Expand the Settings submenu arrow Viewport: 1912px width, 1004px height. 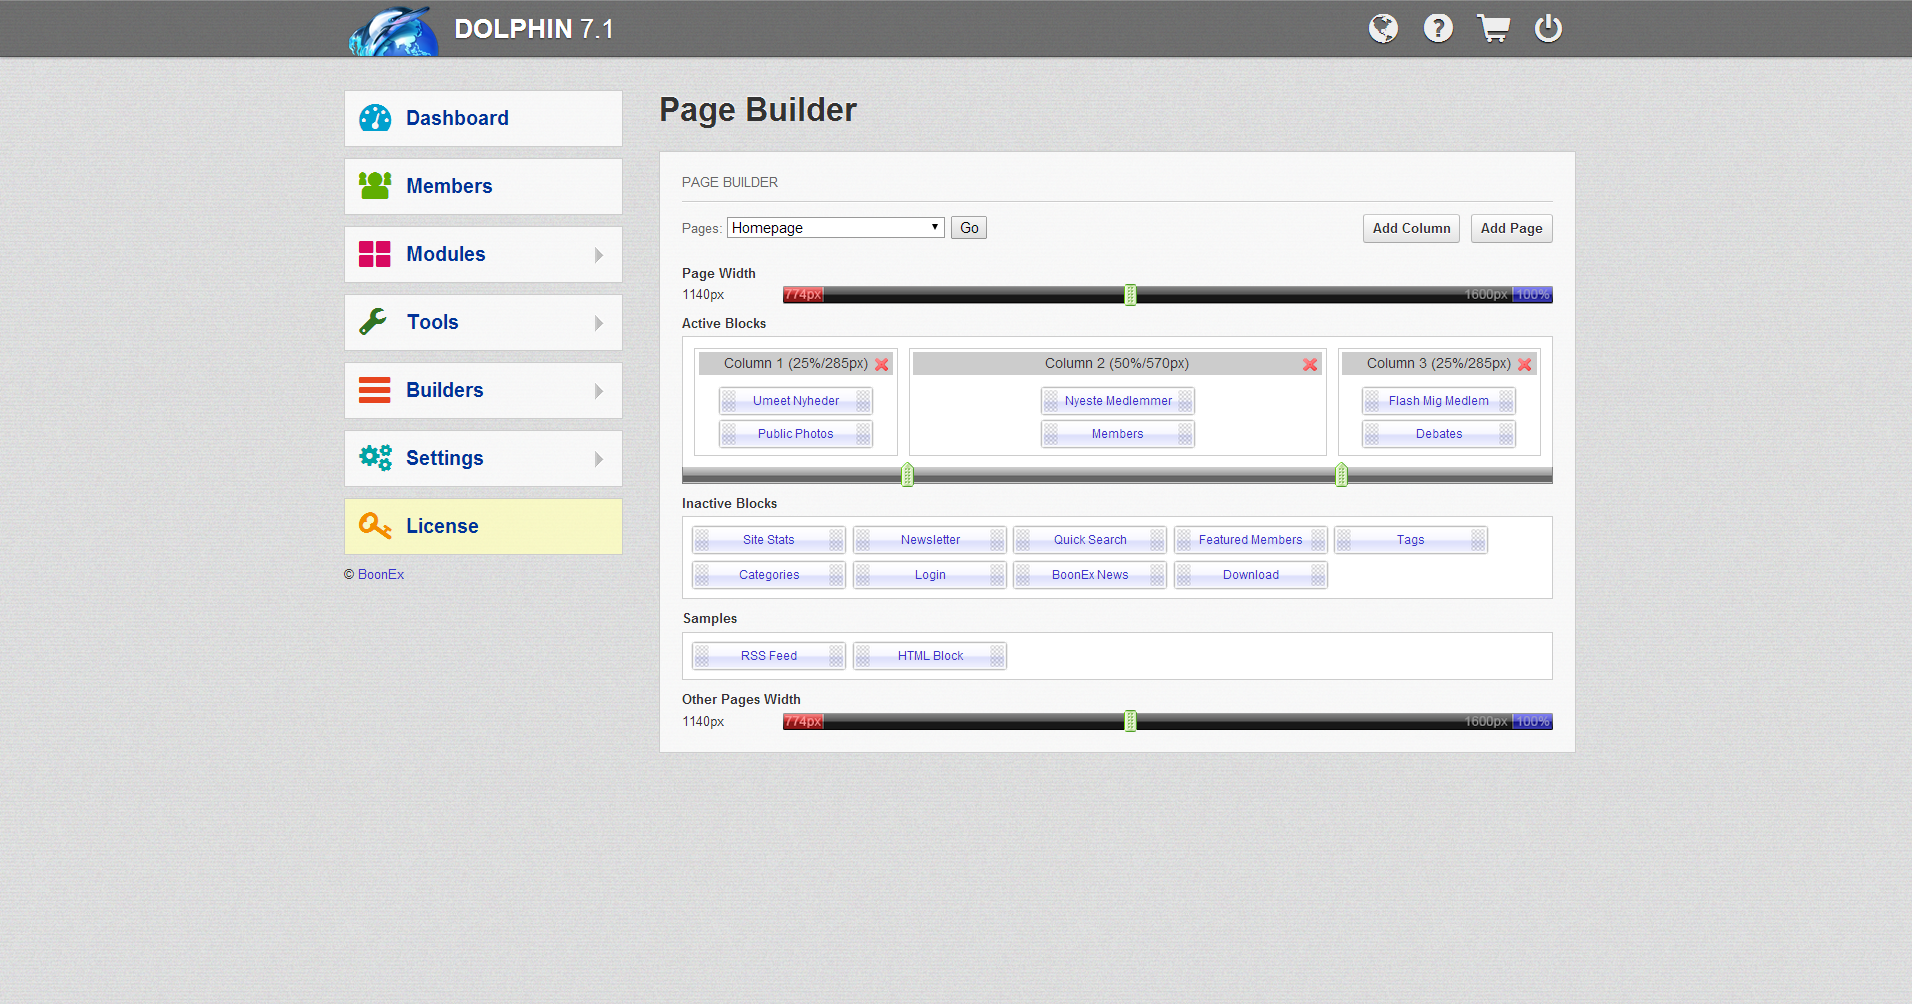[599, 459]
